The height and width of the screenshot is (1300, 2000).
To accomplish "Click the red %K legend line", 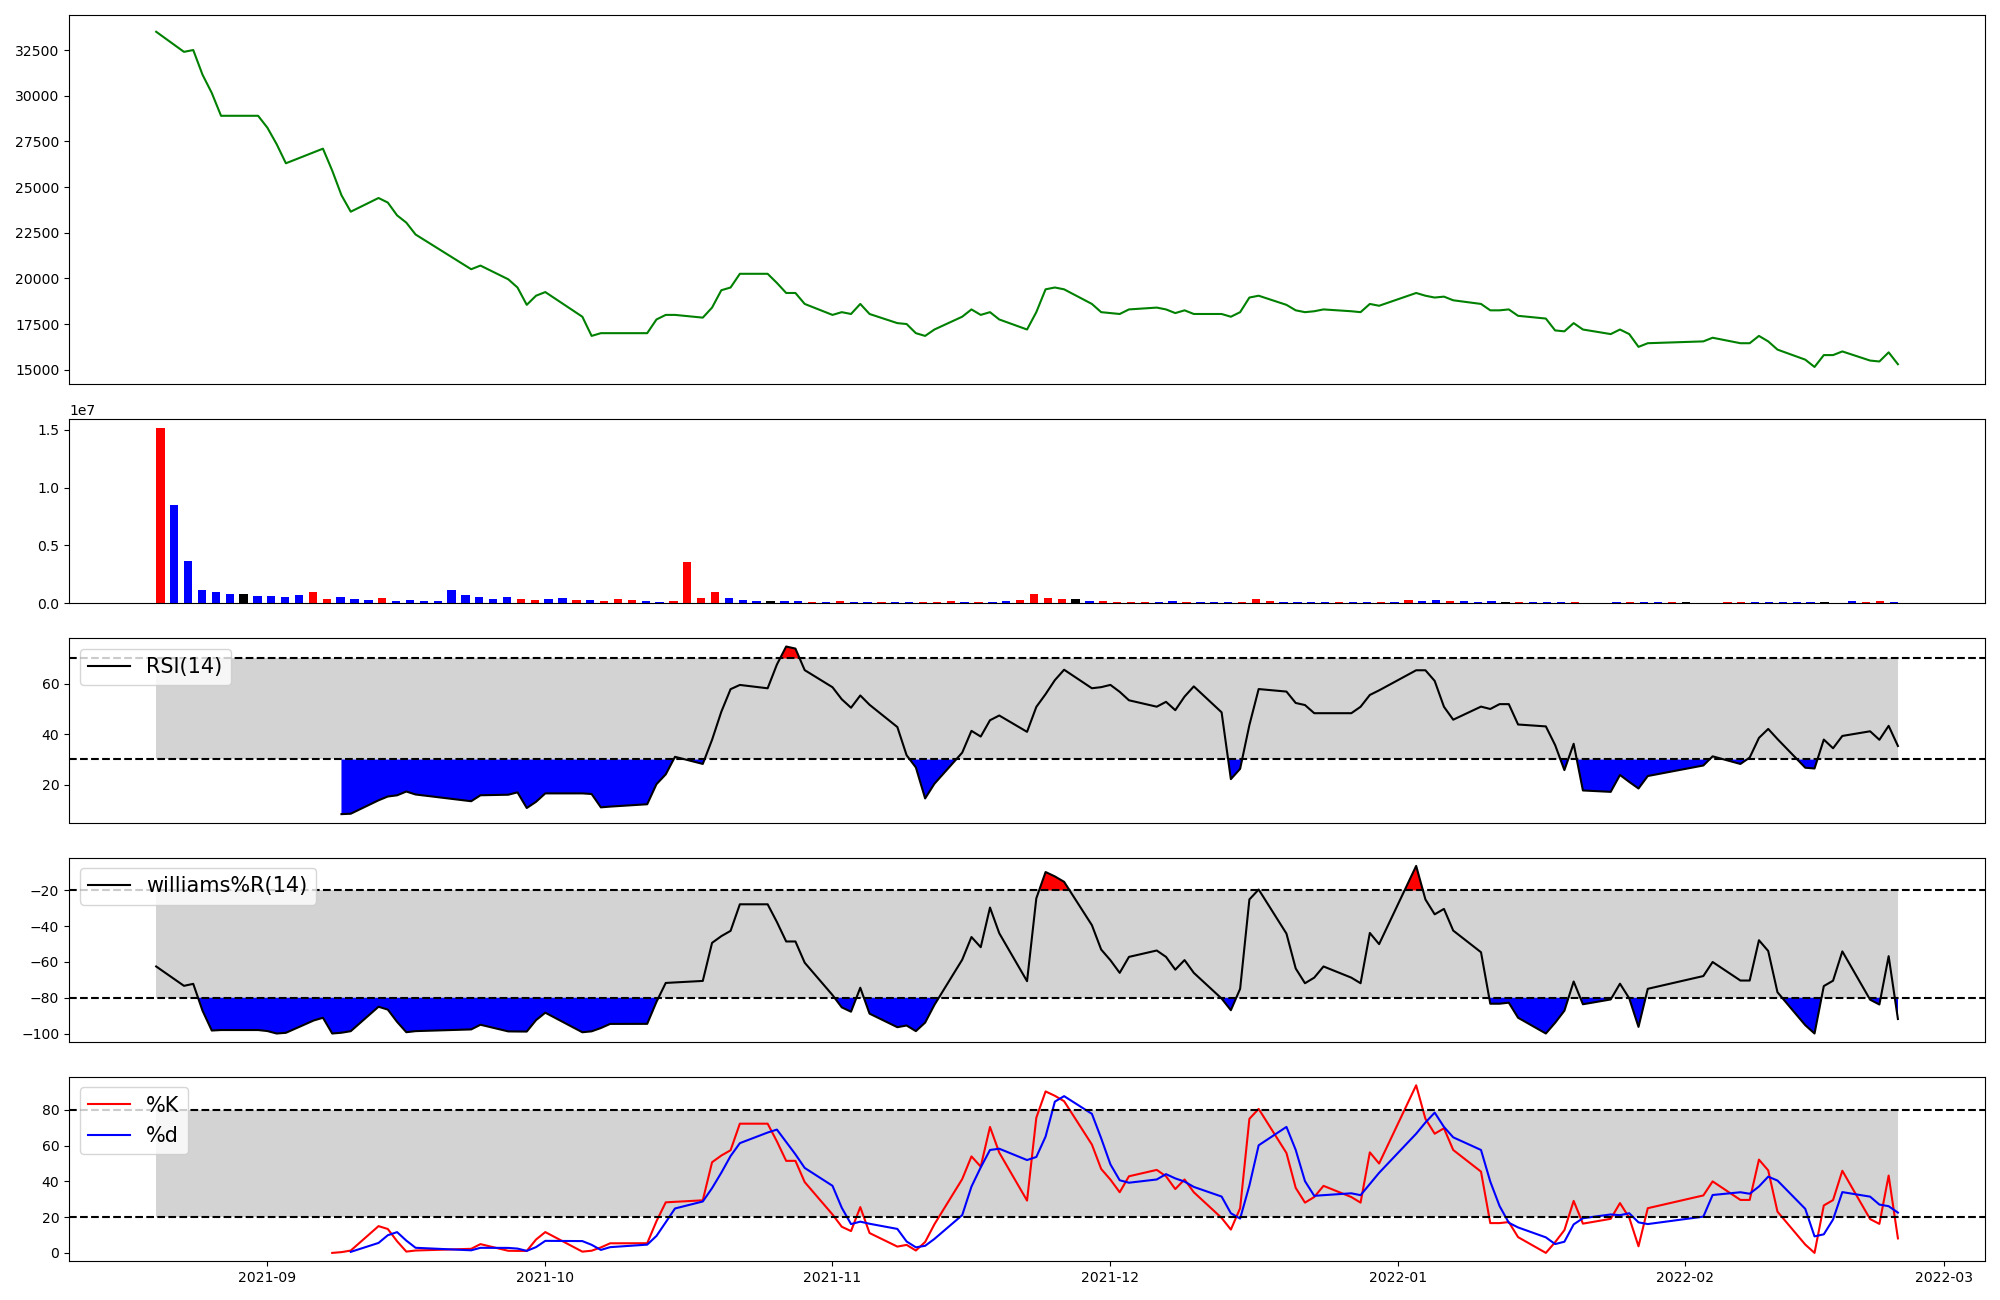I will (x=109, y=1105).
